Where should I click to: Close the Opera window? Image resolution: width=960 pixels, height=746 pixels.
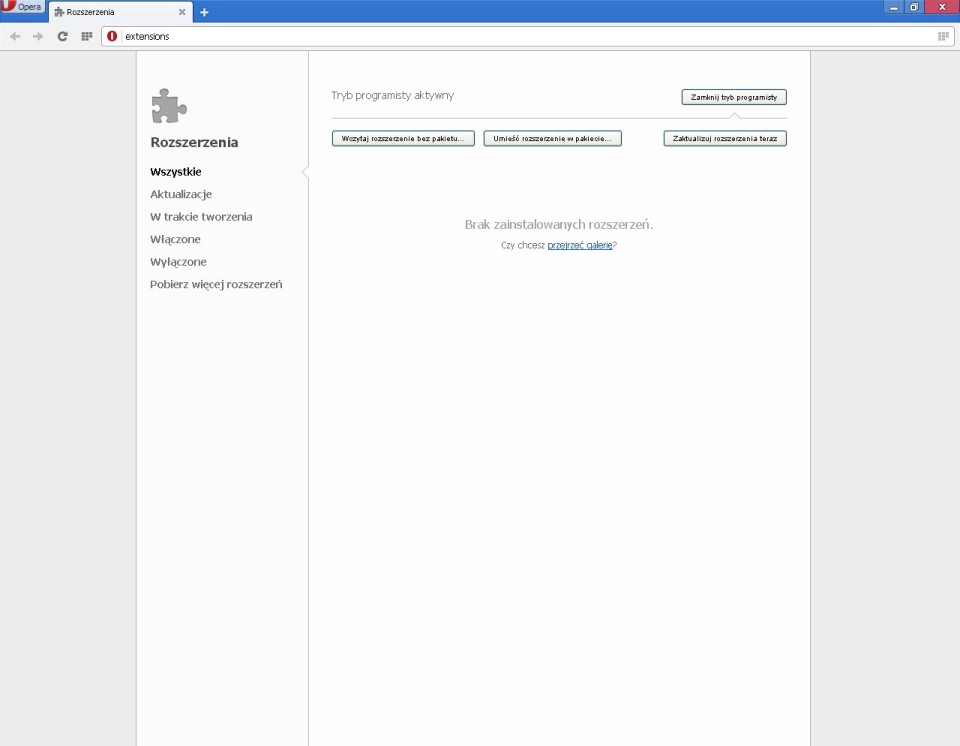click(942, 7)
